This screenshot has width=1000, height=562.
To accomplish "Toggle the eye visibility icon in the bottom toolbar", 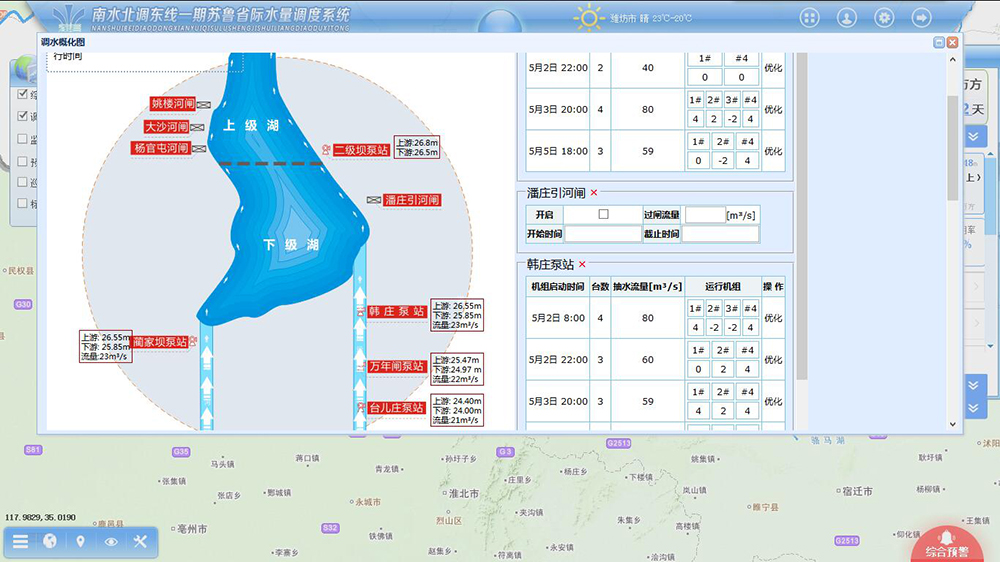I will pos(111,542).
